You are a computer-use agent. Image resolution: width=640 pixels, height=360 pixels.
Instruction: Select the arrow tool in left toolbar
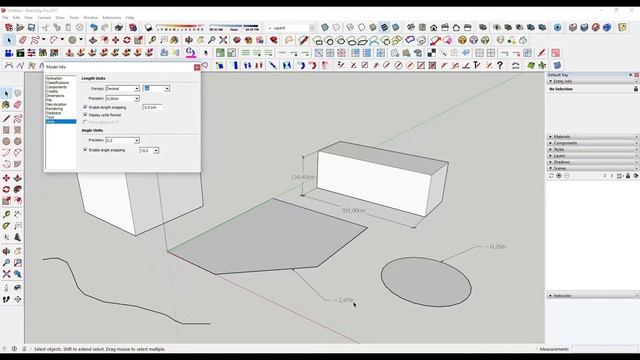click(x=6, y=94)
